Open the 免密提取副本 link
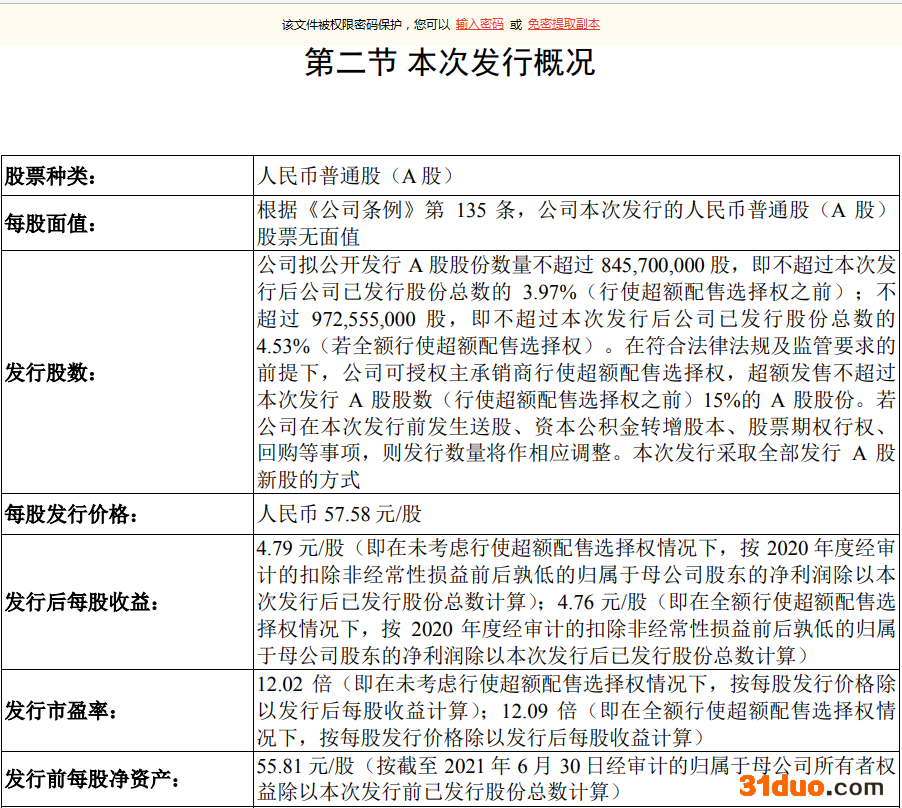Image resolution: width=902 pixels, height=808 pixels. tap(563, 24)
